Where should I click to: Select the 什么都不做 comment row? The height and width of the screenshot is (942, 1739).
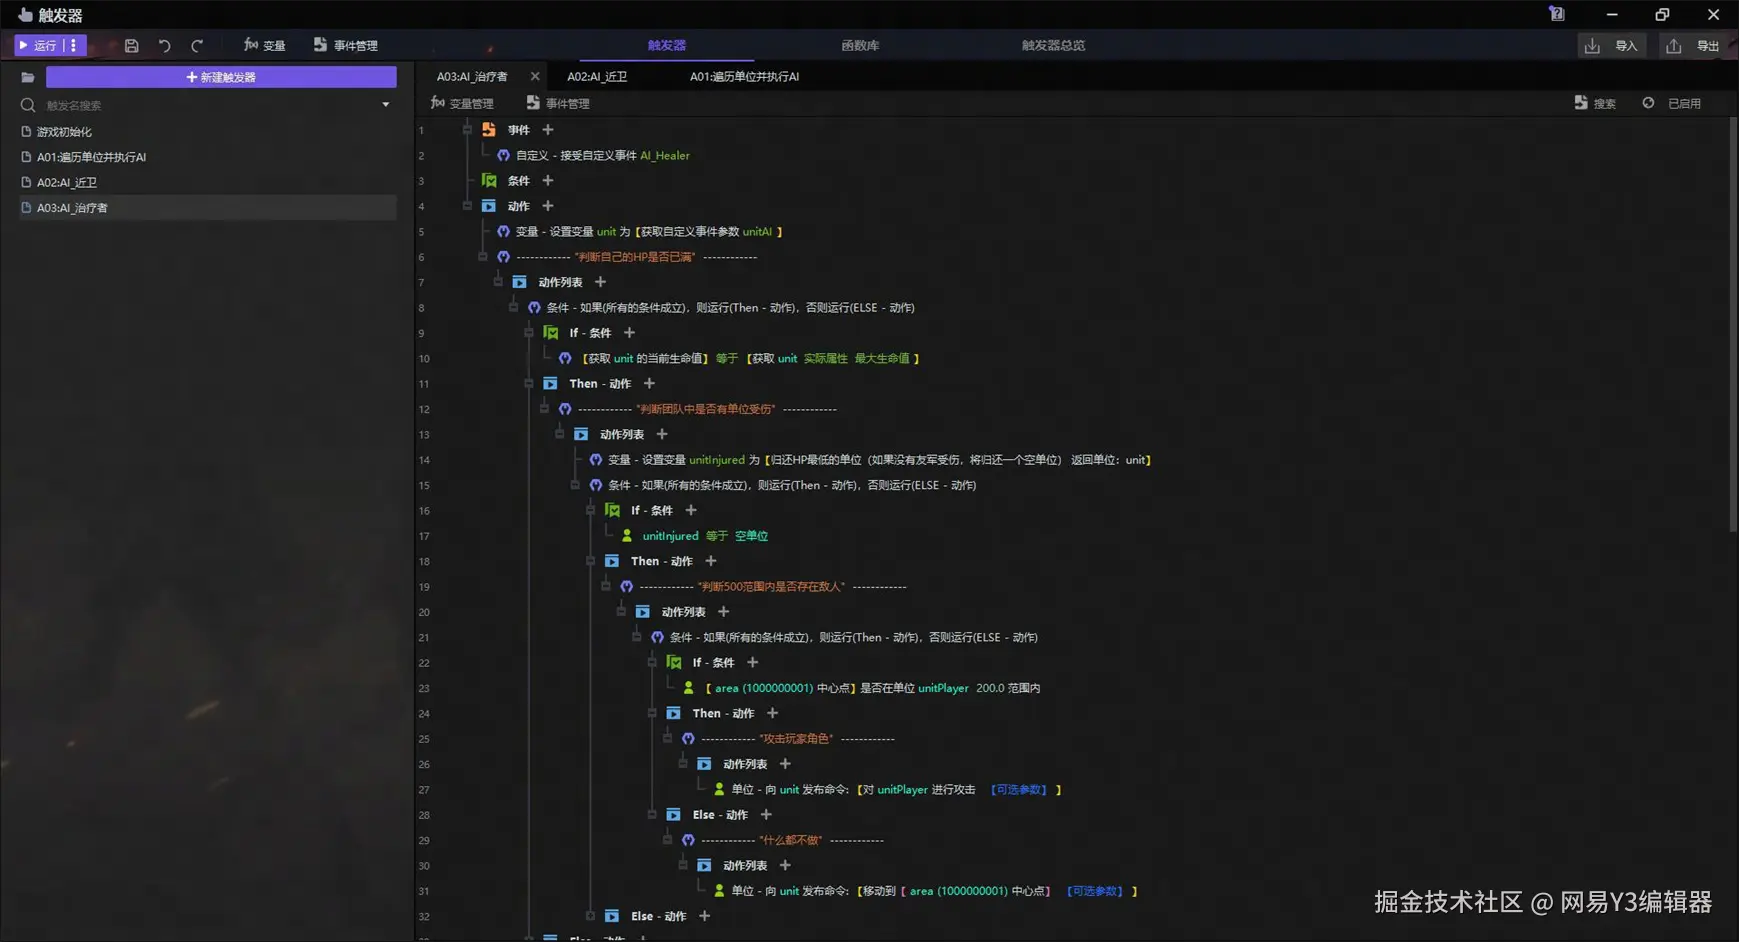[x=785, y=840]
